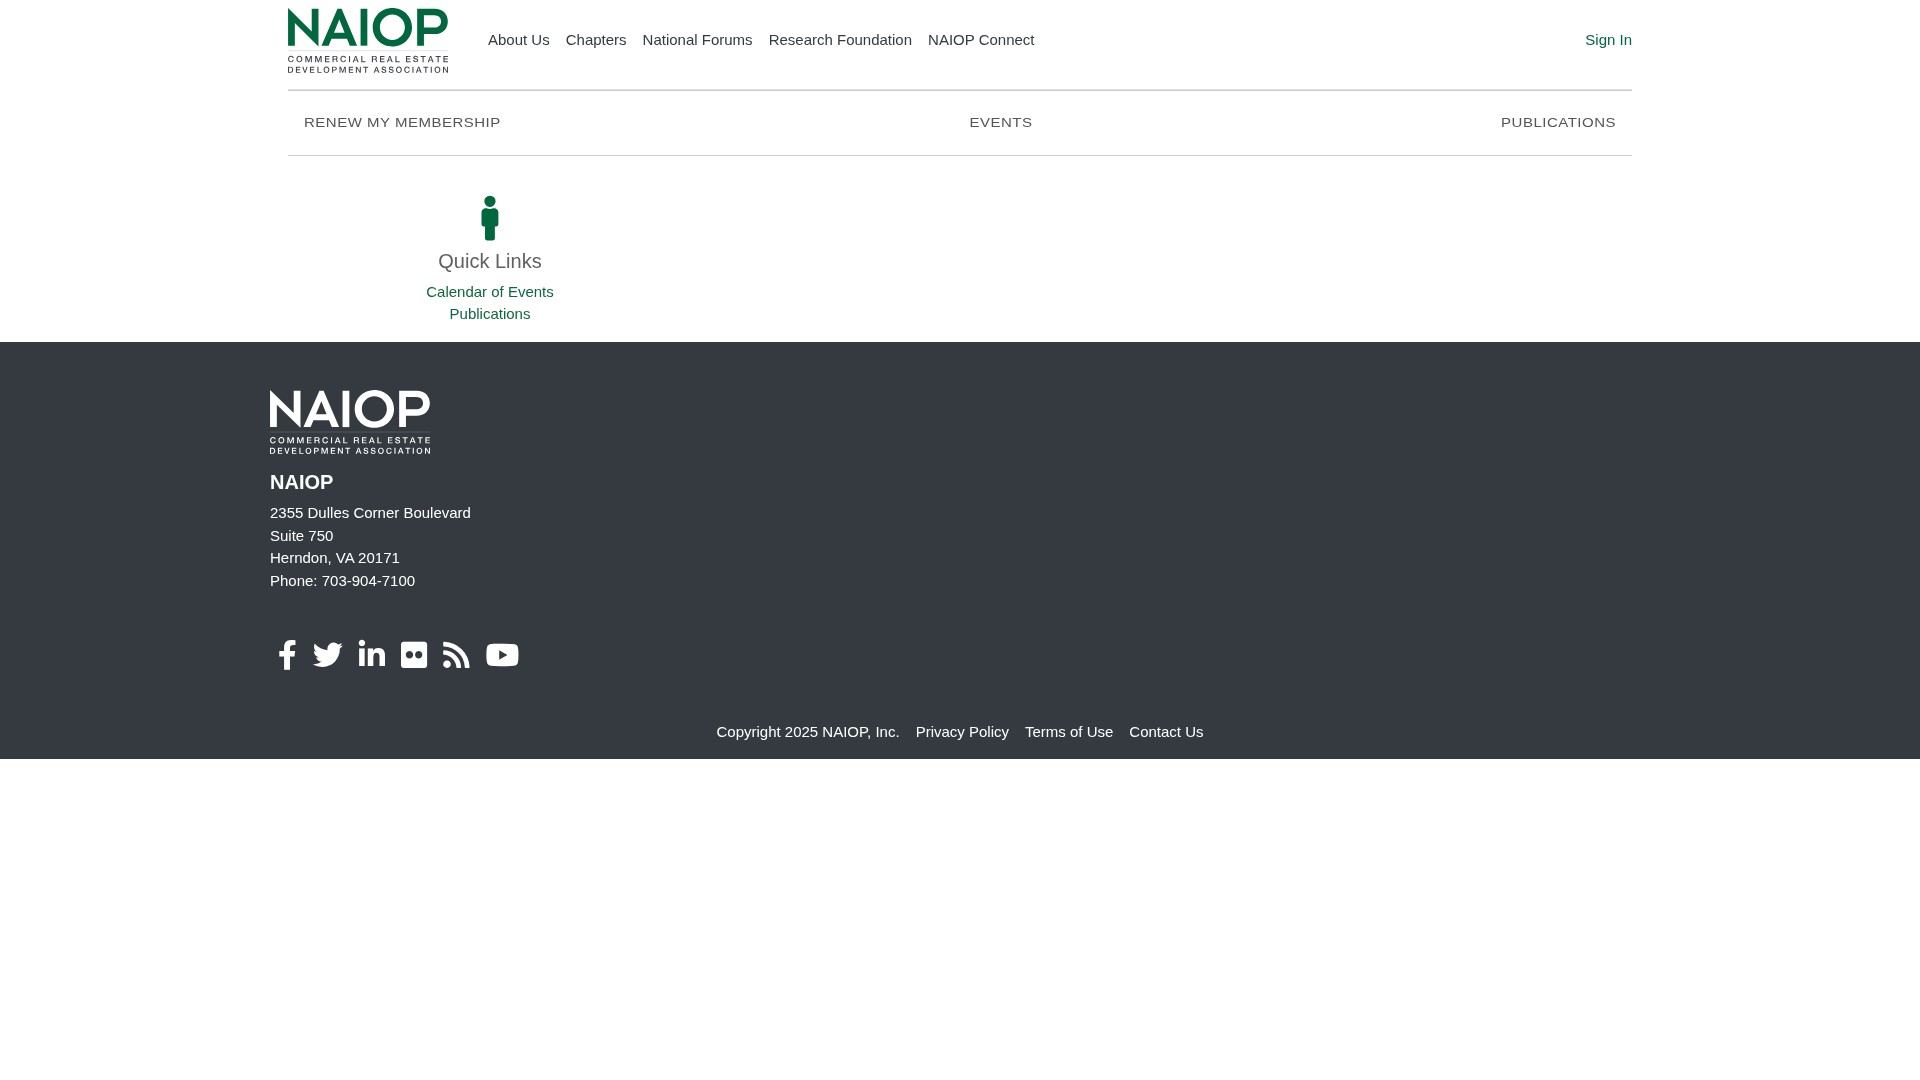Open the Flickr icon in footer
1920x1080 pixels.
414,655
